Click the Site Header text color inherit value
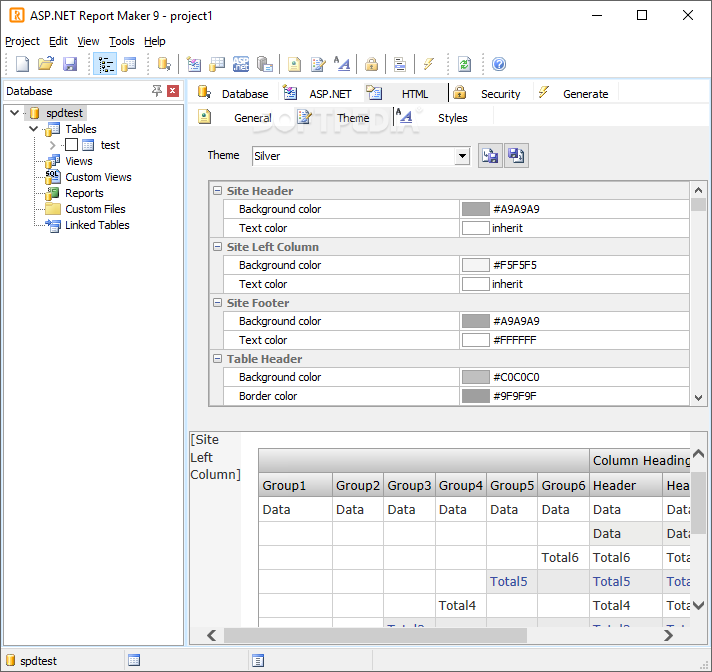Image resolution: width=712 pixels, height=672 pixels. pos(507,228)
